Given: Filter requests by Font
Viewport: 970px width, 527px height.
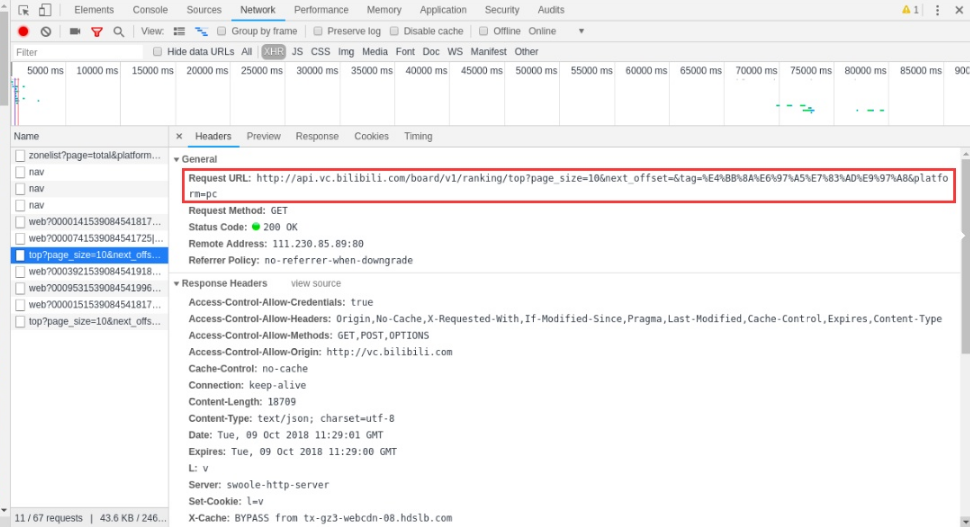Looking at the screenshot, I should [x=405, y=51].
